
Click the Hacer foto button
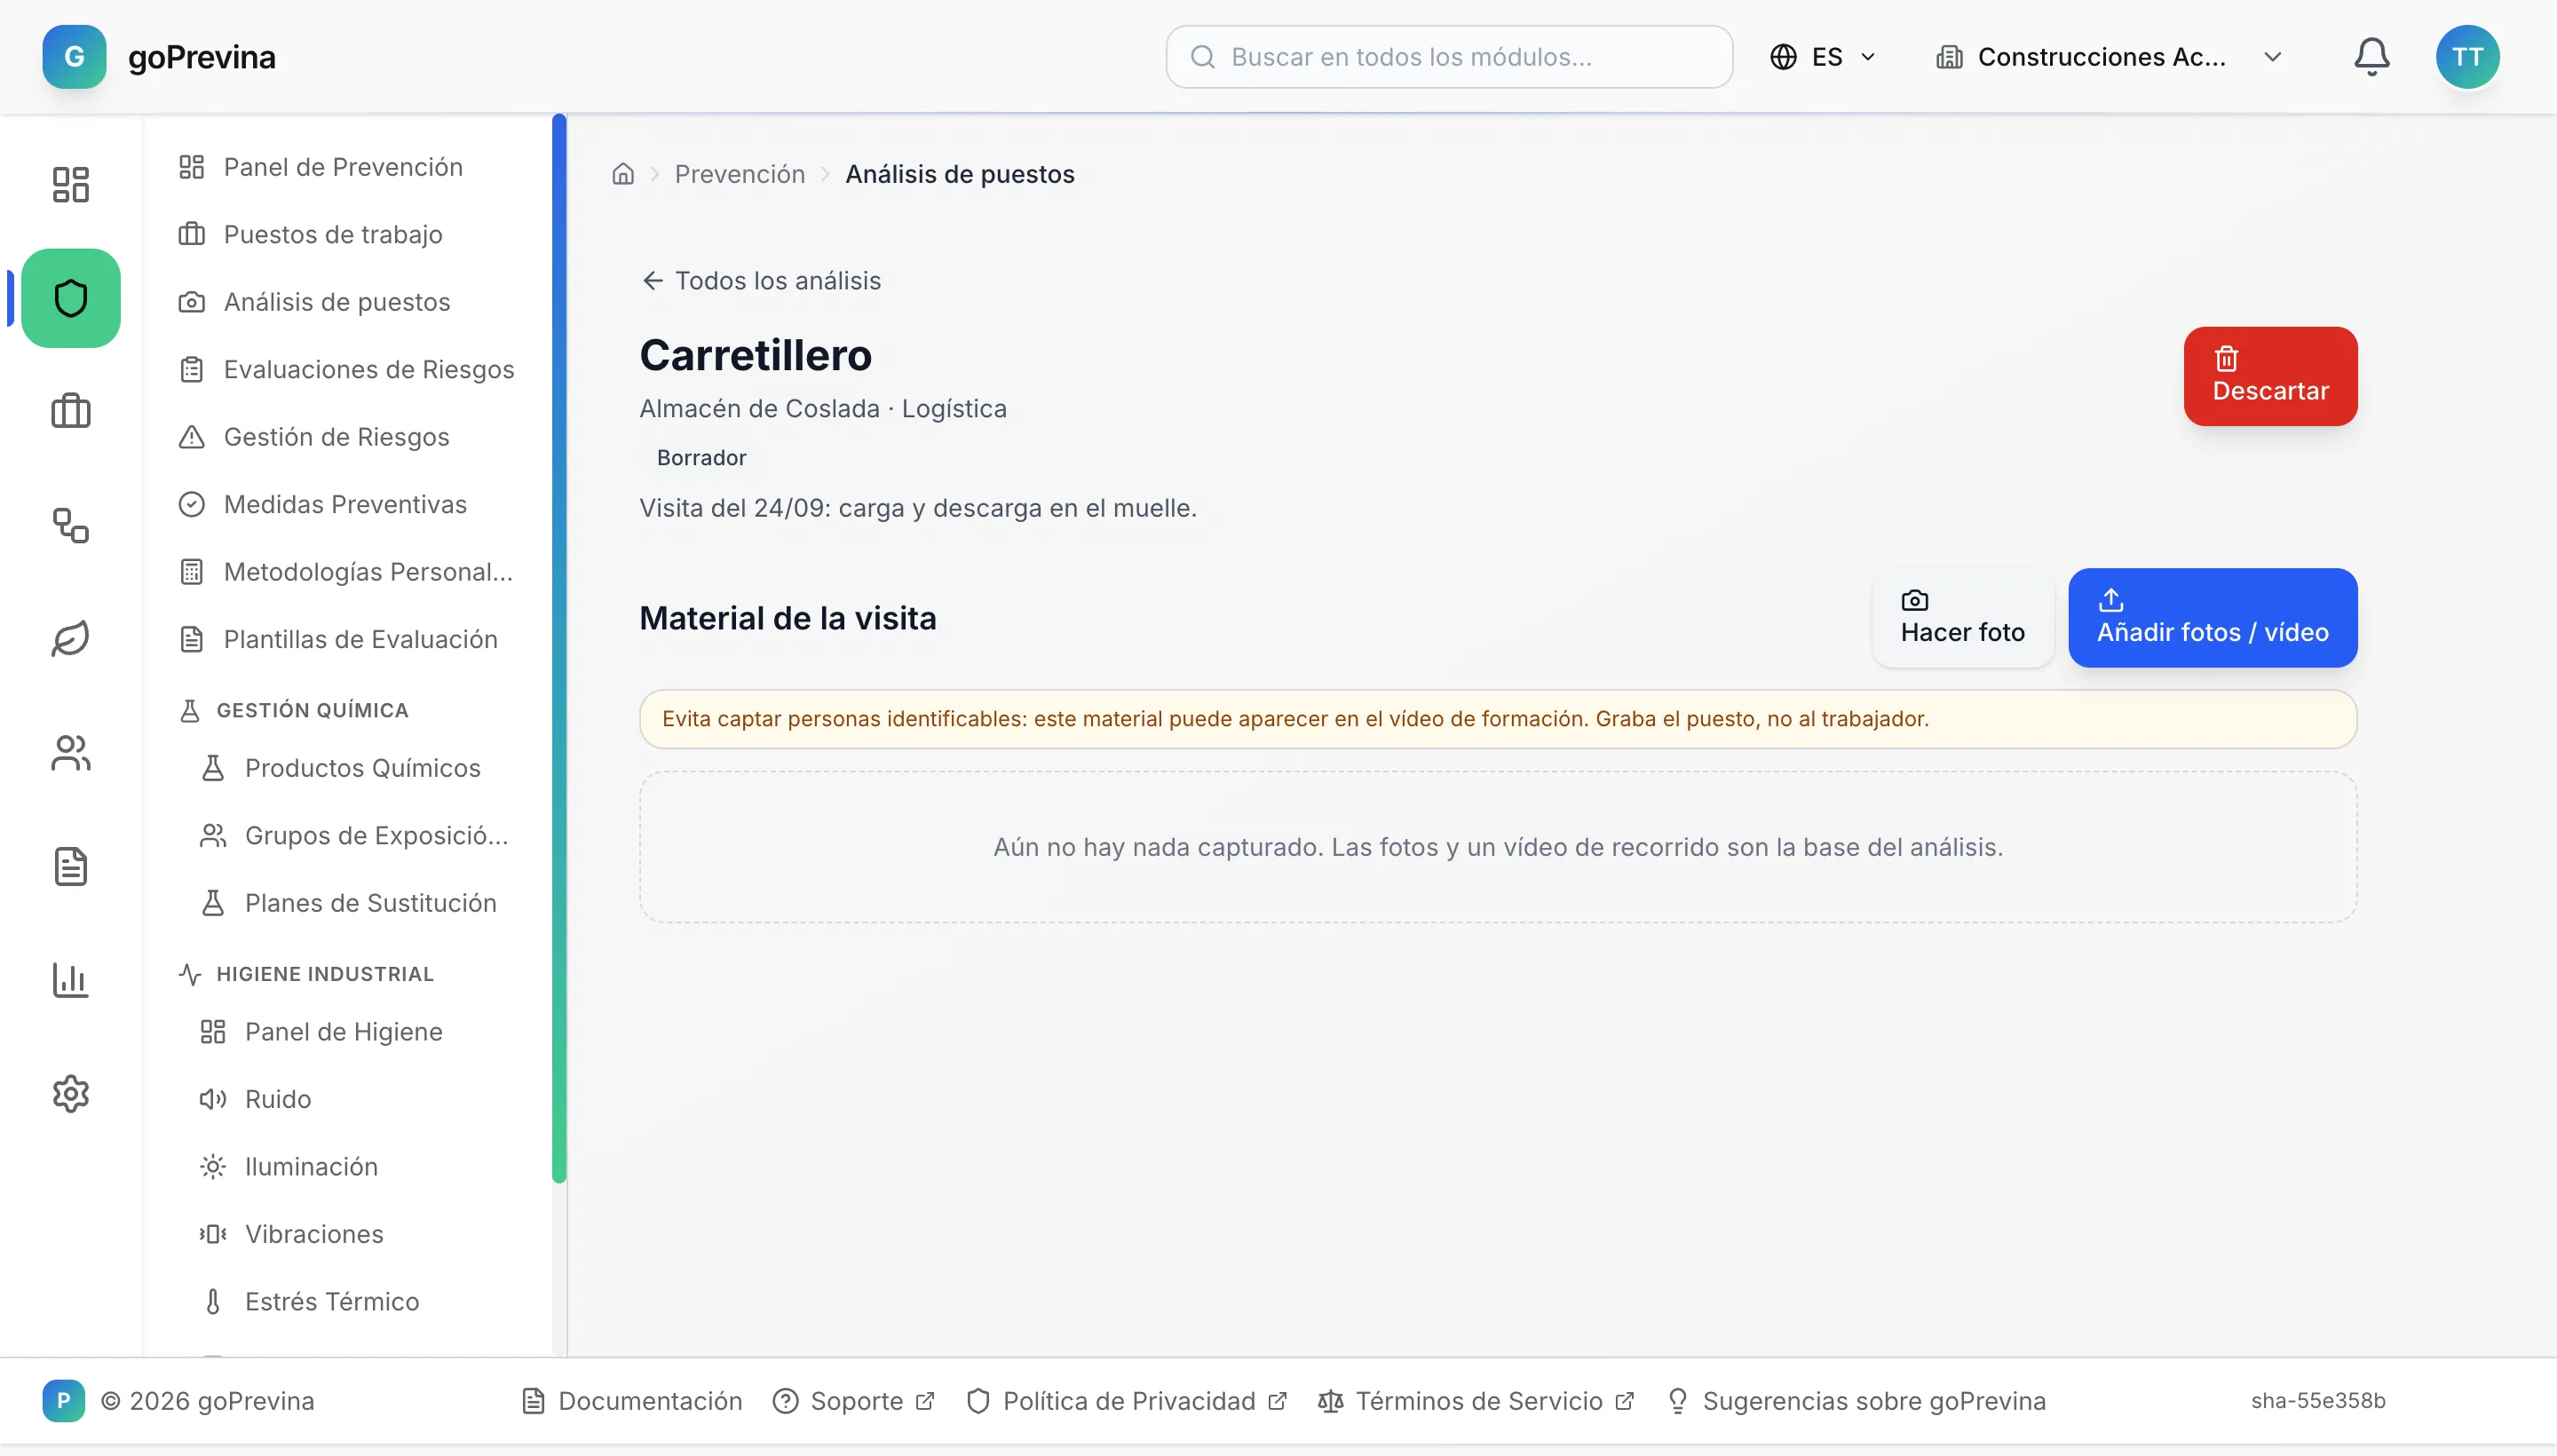[x=1962, y=618]
